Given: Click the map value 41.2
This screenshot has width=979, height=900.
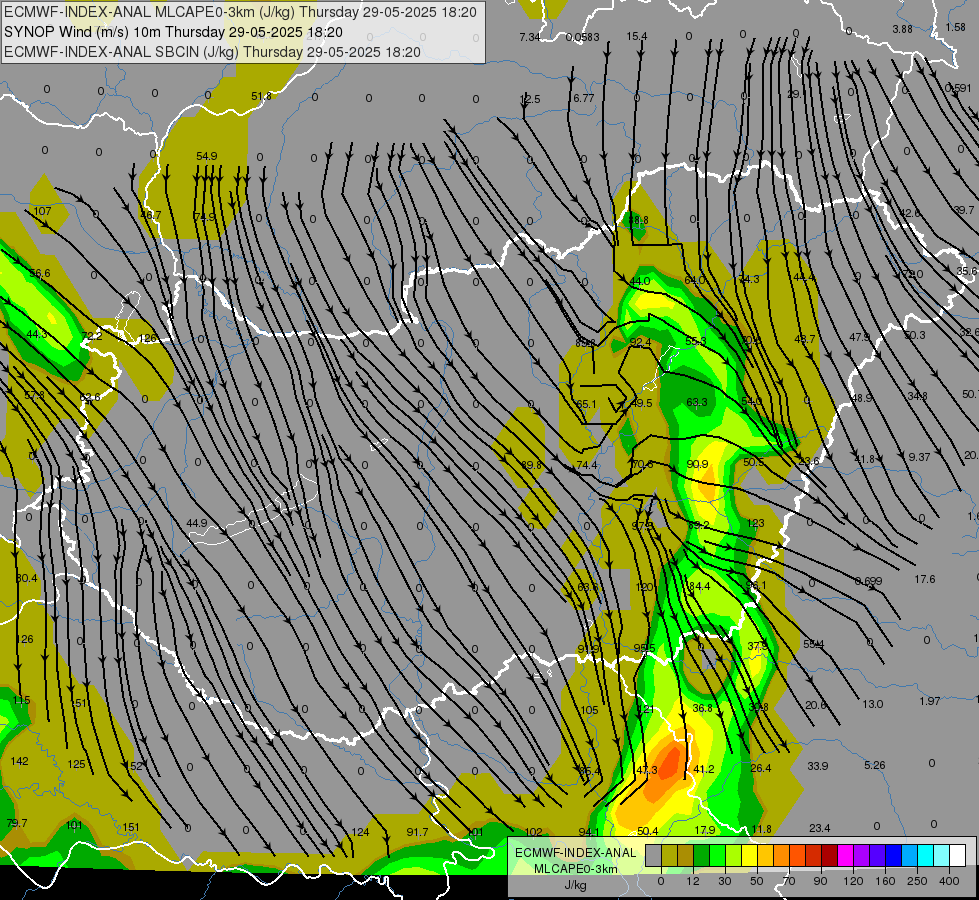Looking at the screenshot, I should (x=704, y=769).
